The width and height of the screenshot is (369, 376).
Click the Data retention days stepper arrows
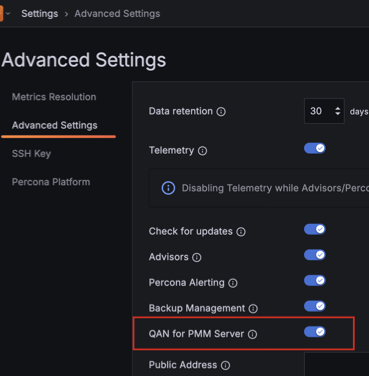338,111
